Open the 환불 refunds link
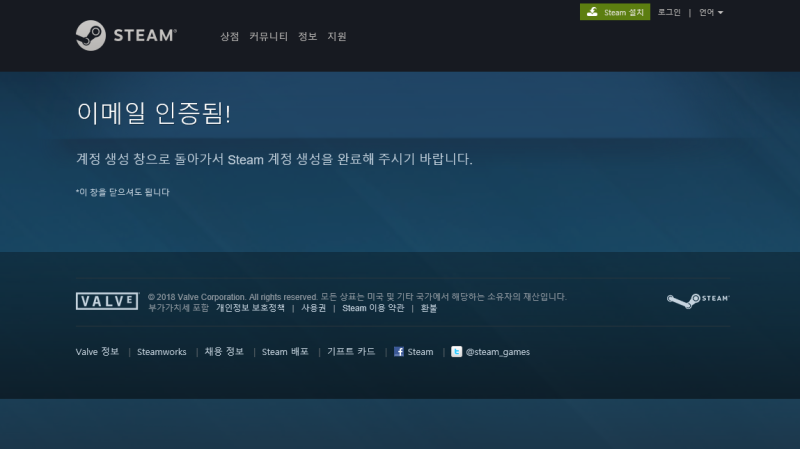800x449 pixels. coord(429,308)
